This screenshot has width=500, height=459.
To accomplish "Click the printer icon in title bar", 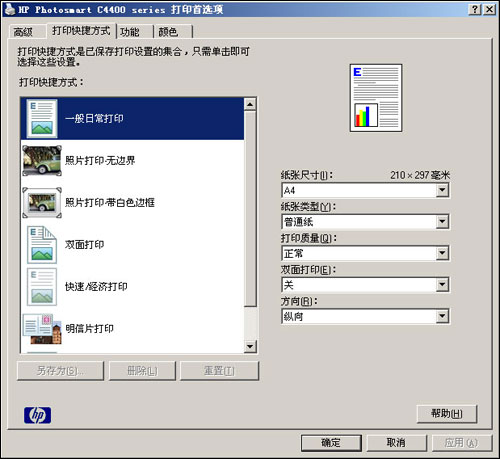I will click(9, 9).
